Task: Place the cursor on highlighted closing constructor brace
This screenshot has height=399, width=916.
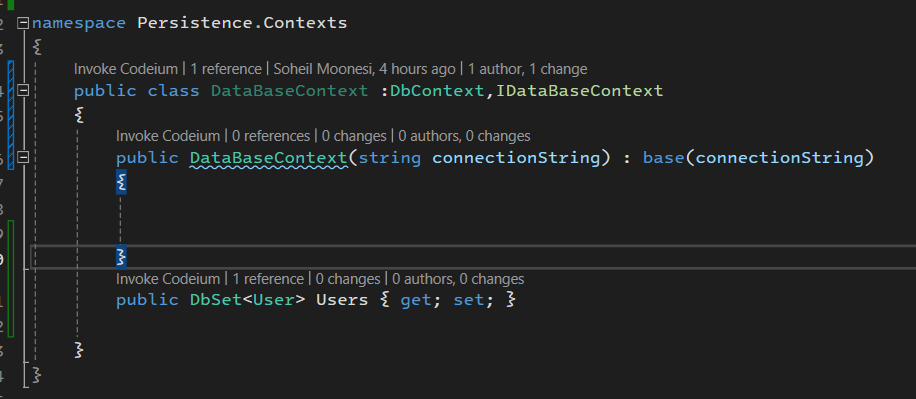Action: pos(122,256)
